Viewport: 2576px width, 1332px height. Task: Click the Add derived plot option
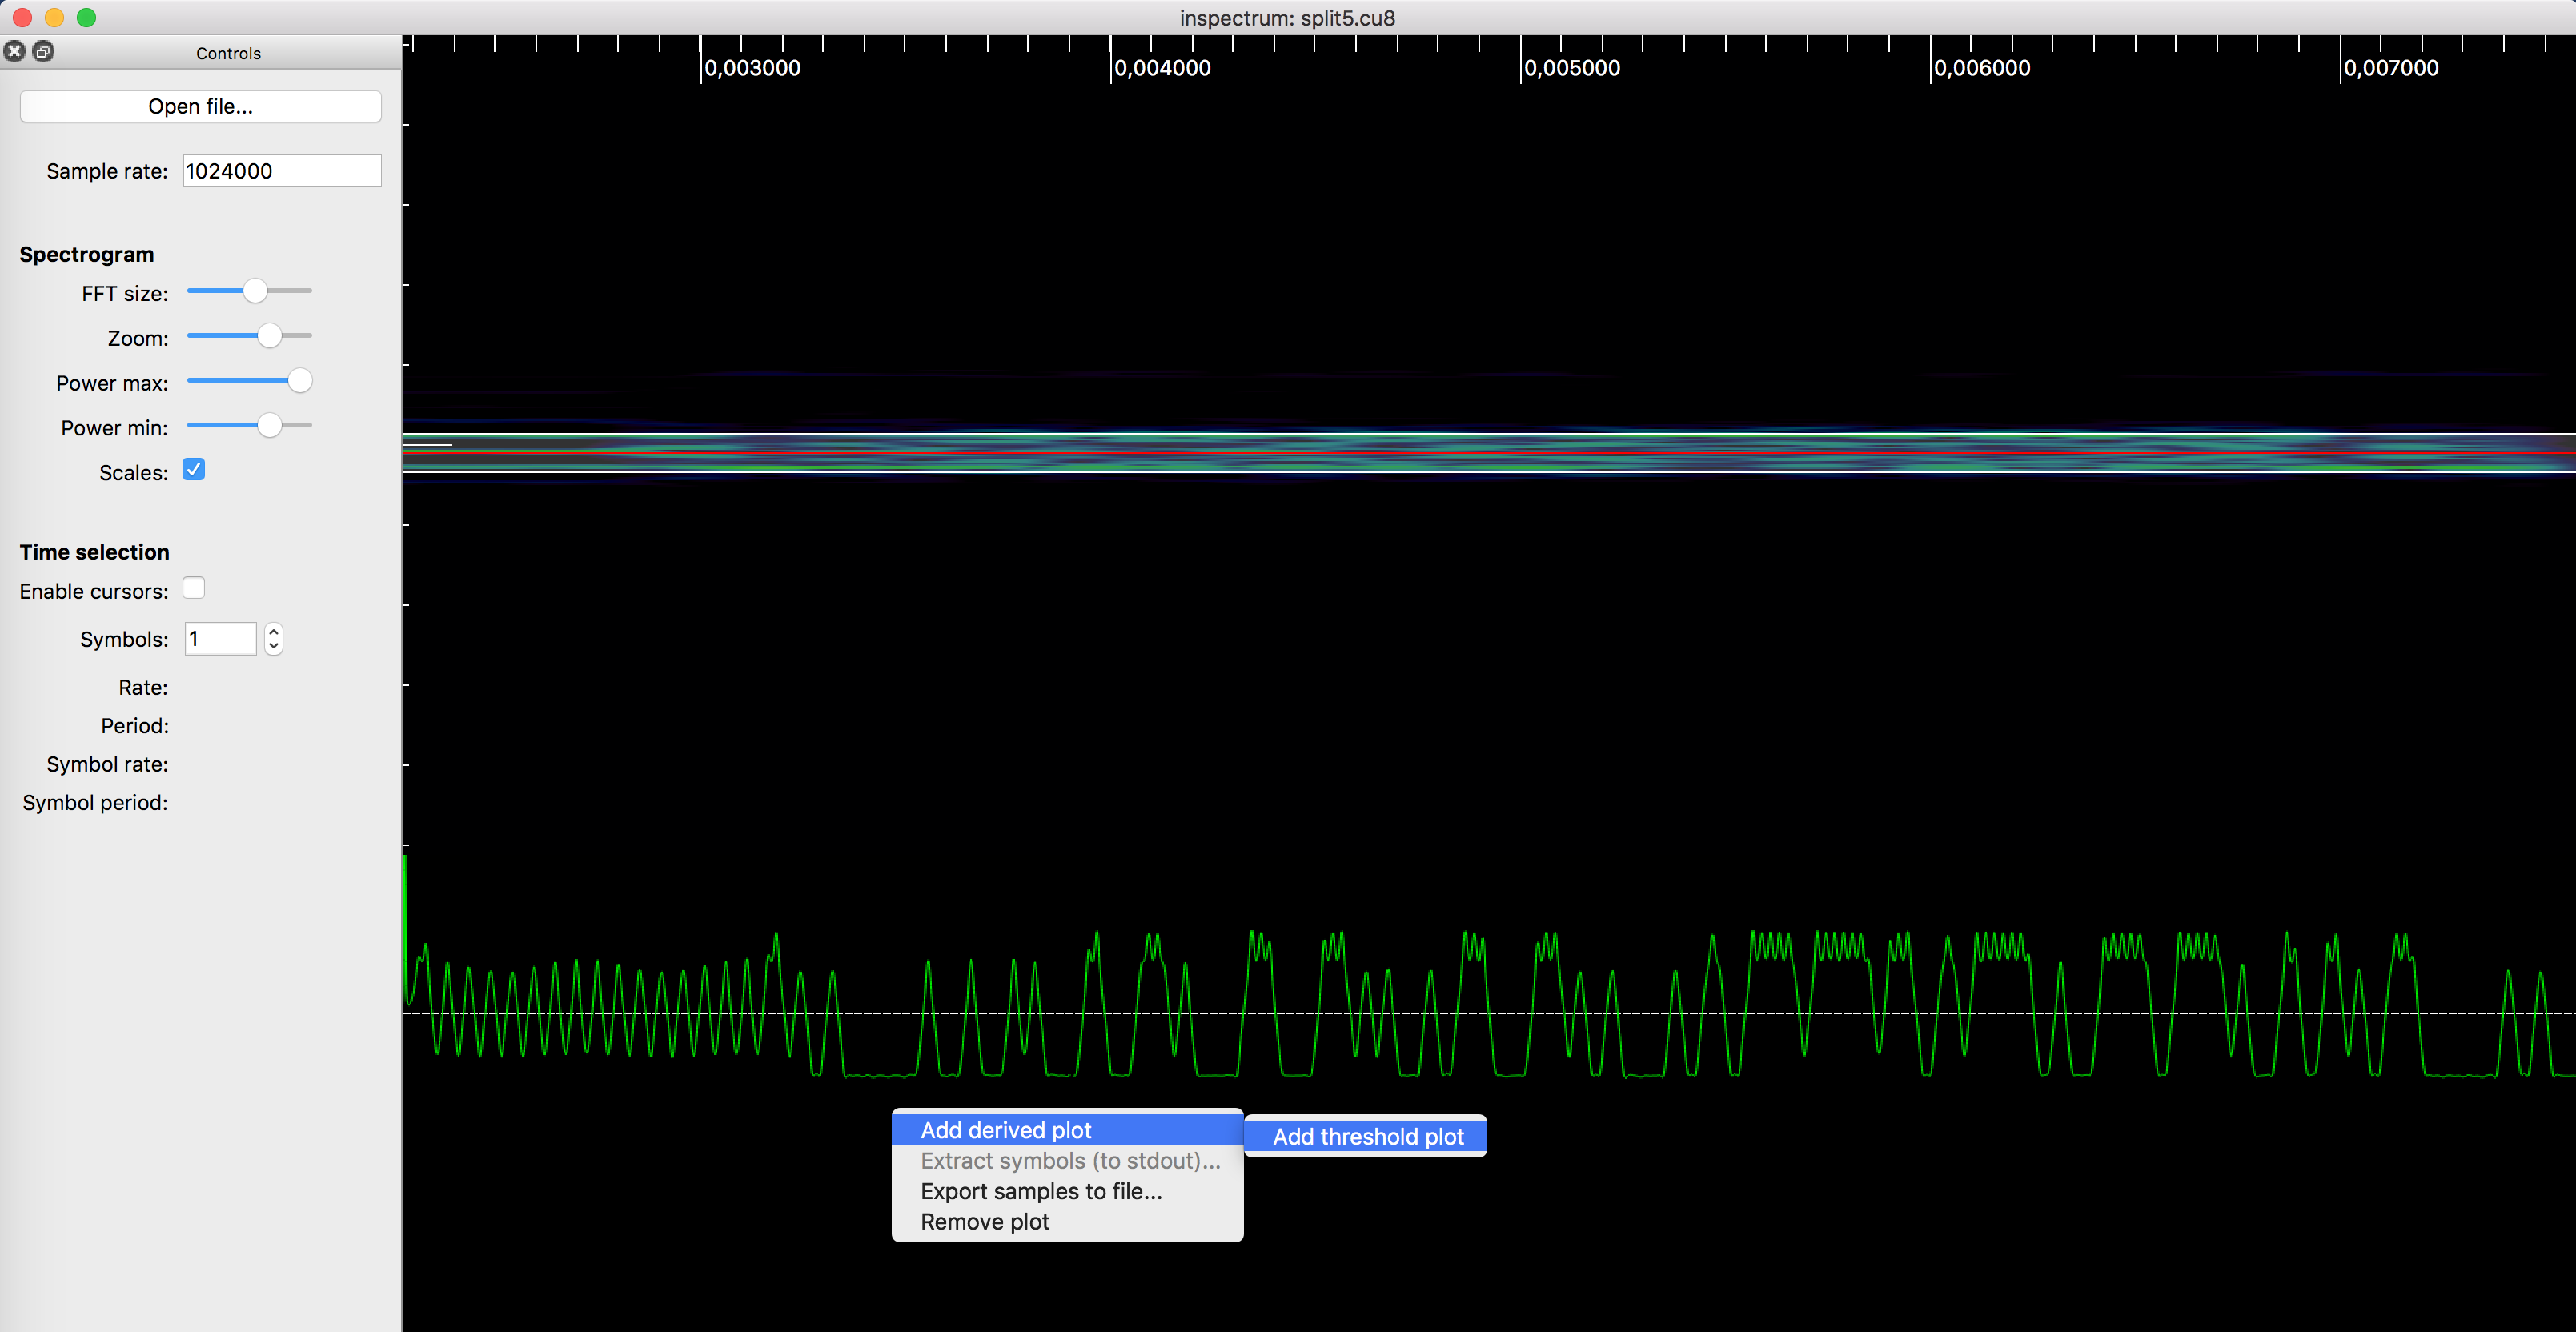[x=1004, y=1129]
